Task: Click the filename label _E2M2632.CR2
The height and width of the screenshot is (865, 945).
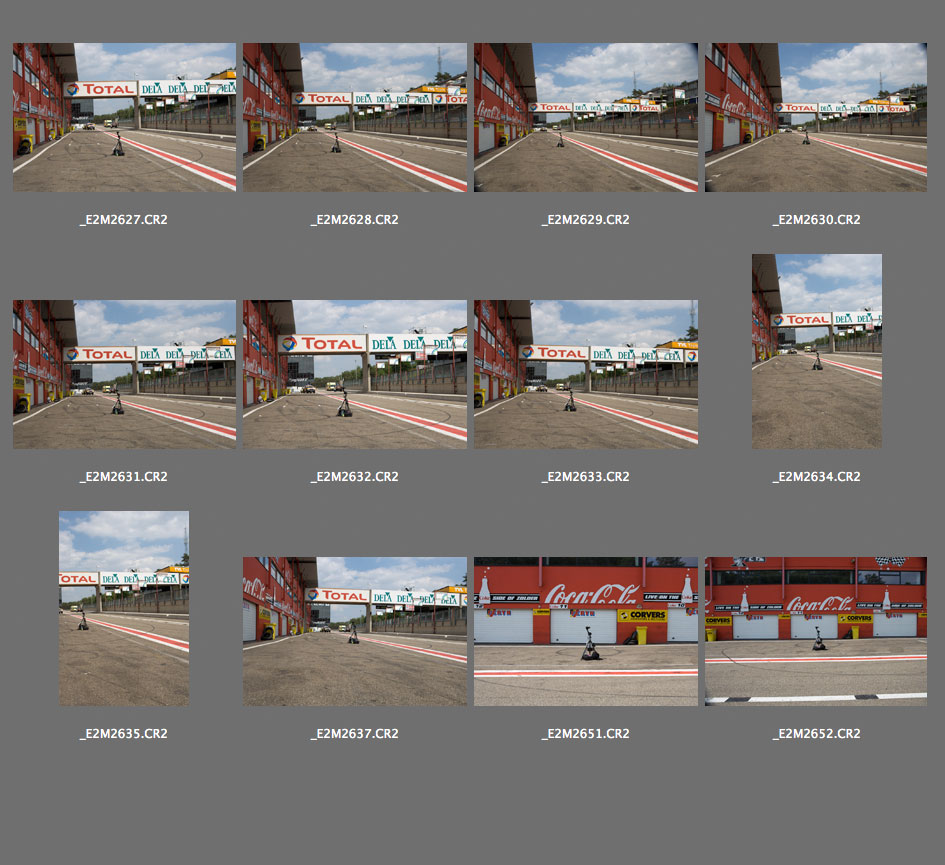Action: tap(355, 477)
